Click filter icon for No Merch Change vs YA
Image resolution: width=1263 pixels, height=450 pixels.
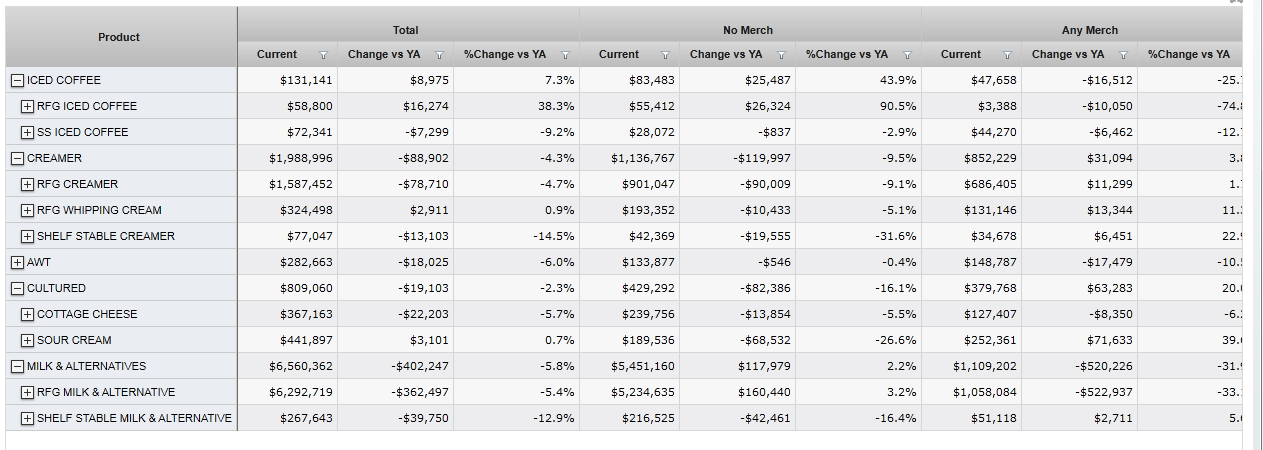[x=781, y=55]
